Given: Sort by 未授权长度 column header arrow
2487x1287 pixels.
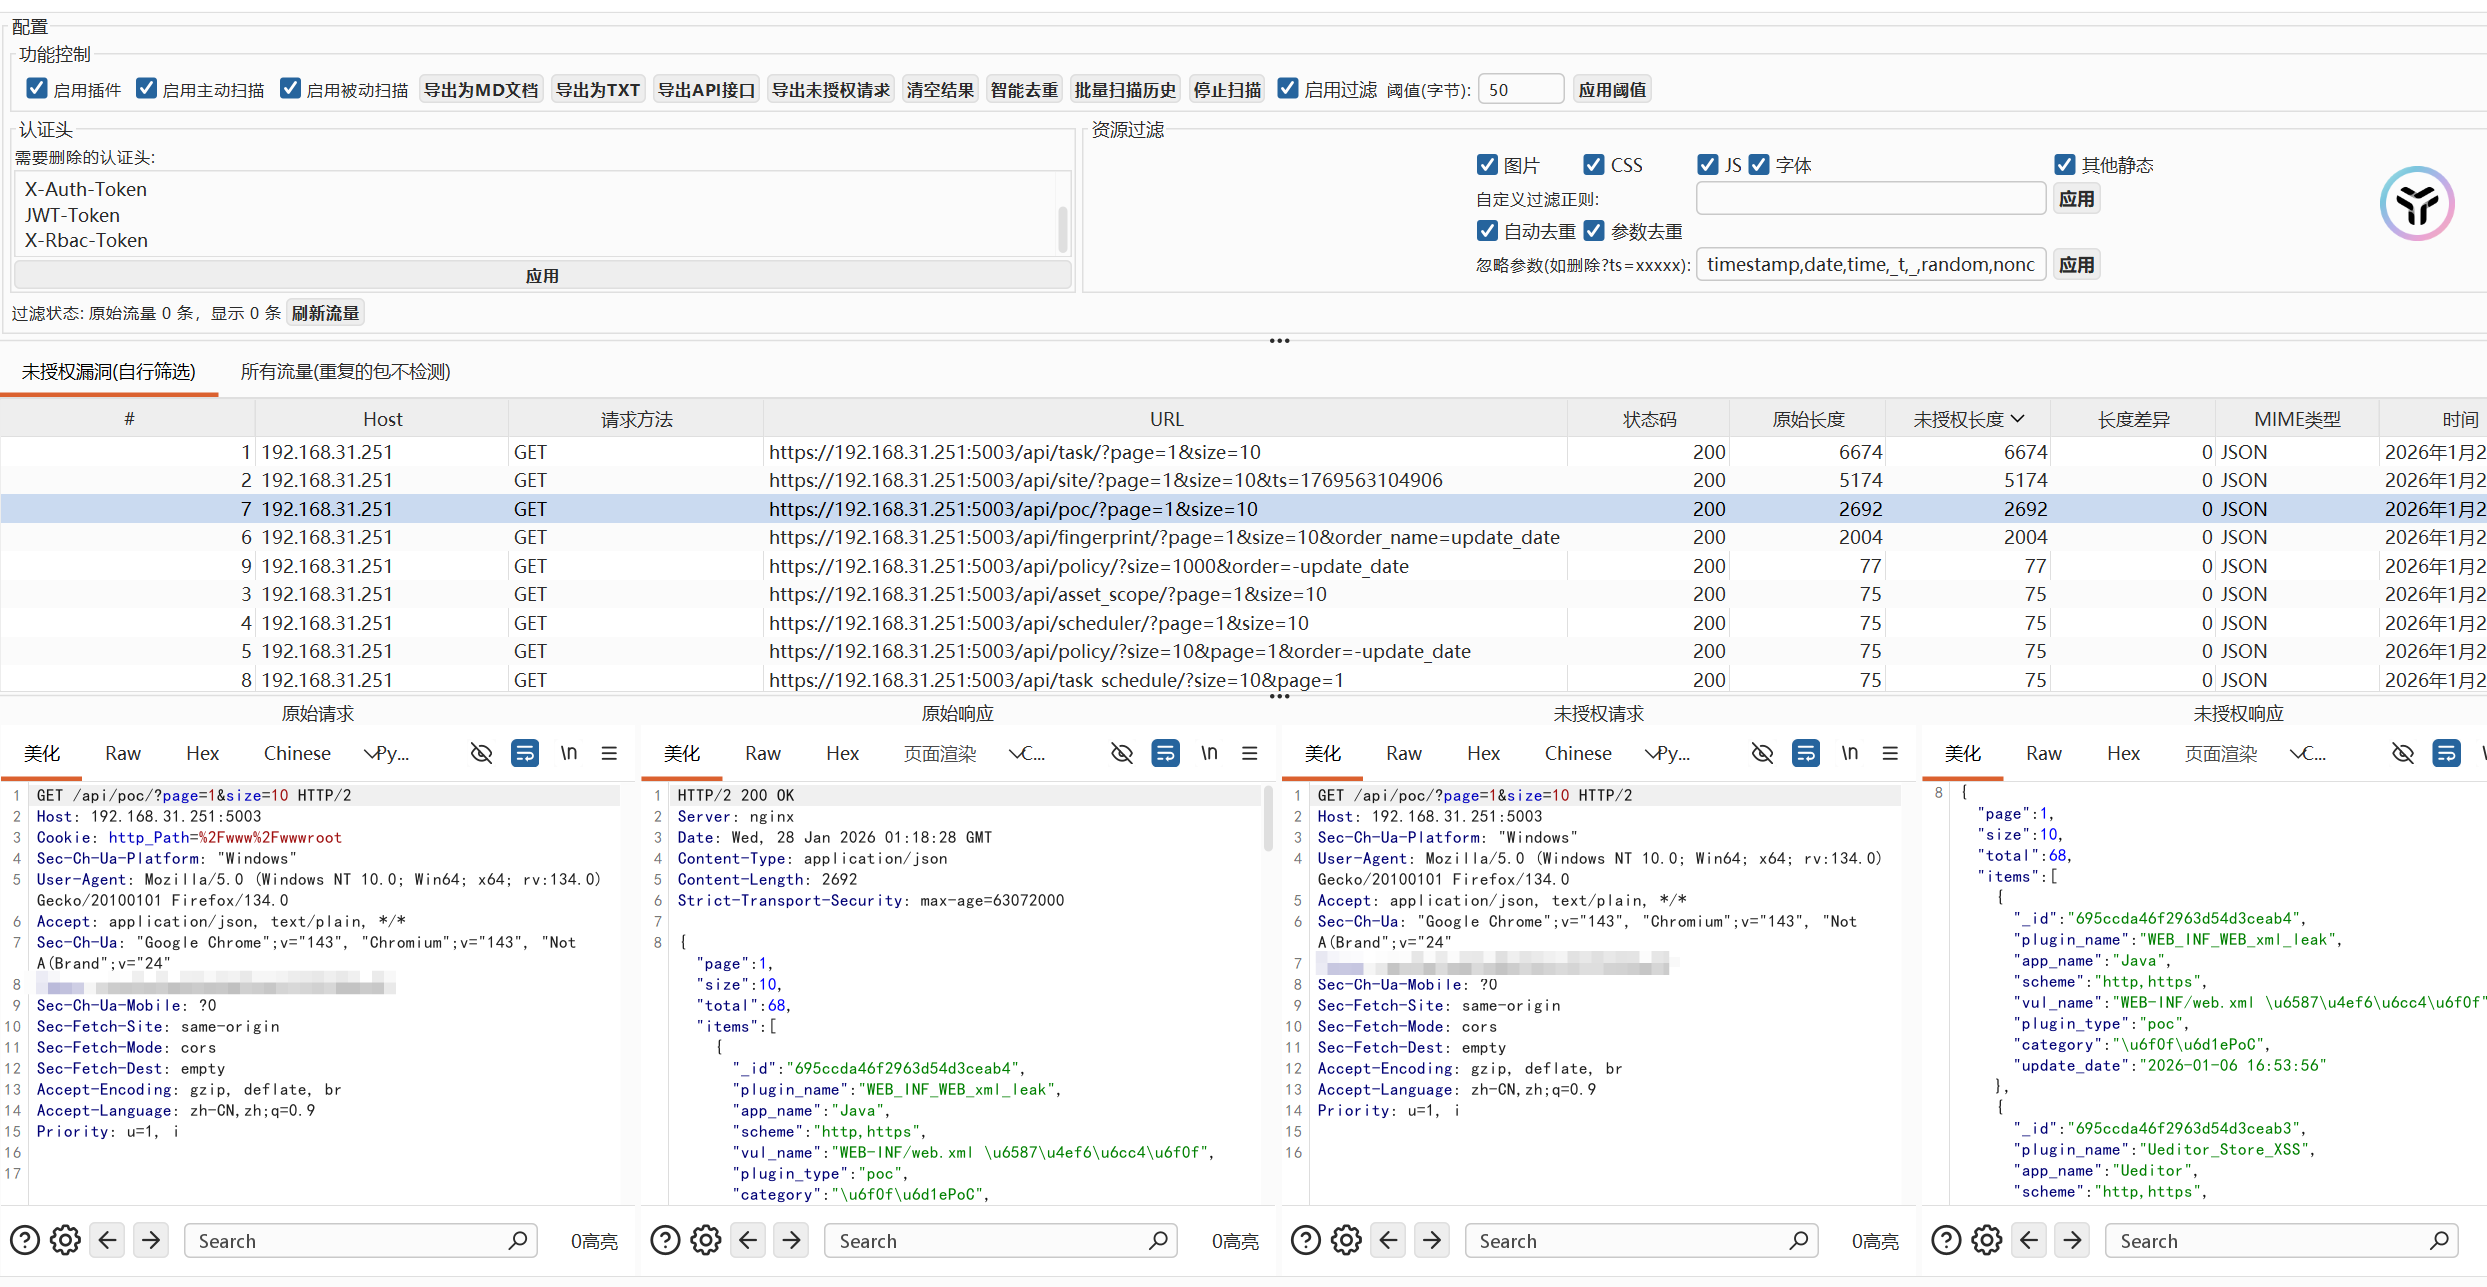Looking at the screenshot, I should pos(2017,419).
